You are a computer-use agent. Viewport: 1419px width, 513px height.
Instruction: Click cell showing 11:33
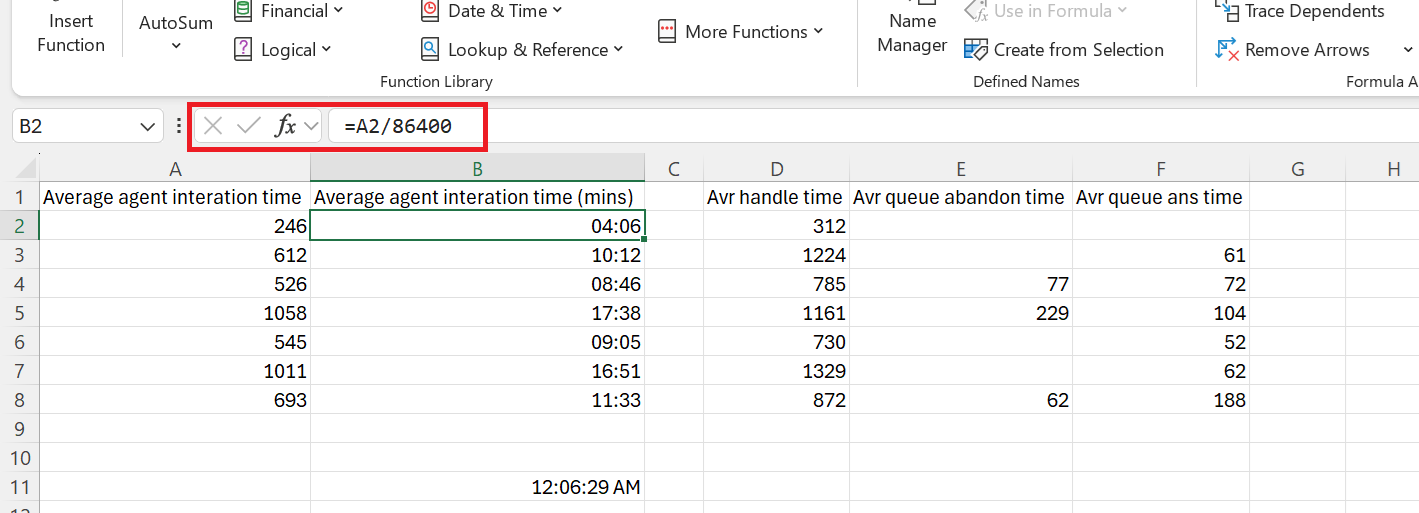(477, 400)
